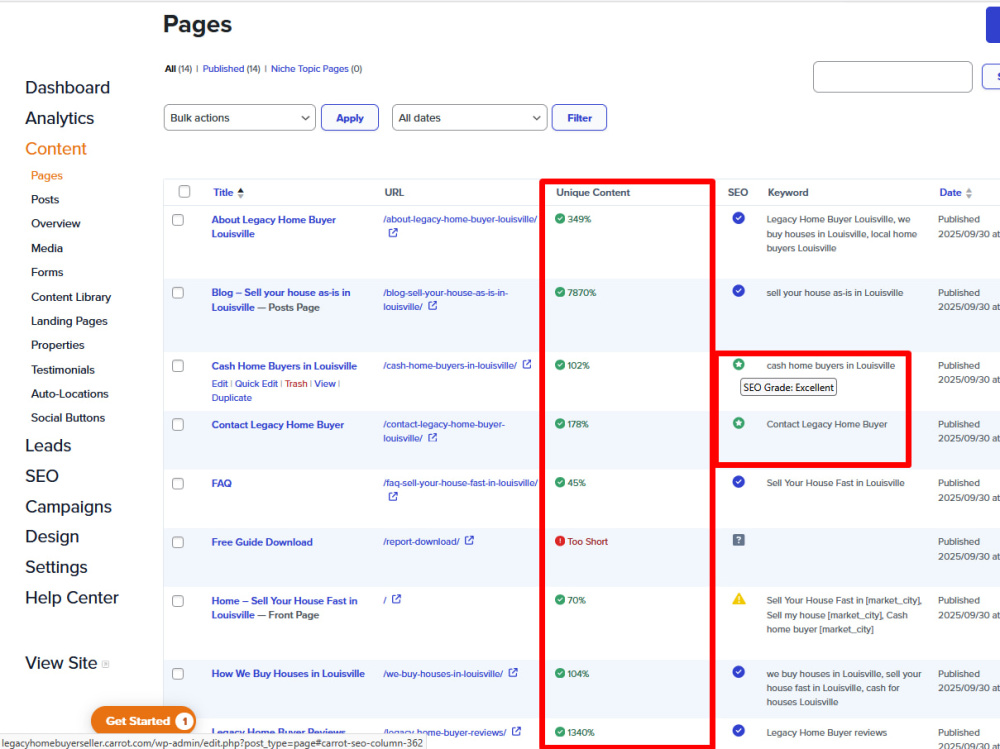
Task: Open Auto-Locations in Content submenu
Action: [x=70, y=394]
